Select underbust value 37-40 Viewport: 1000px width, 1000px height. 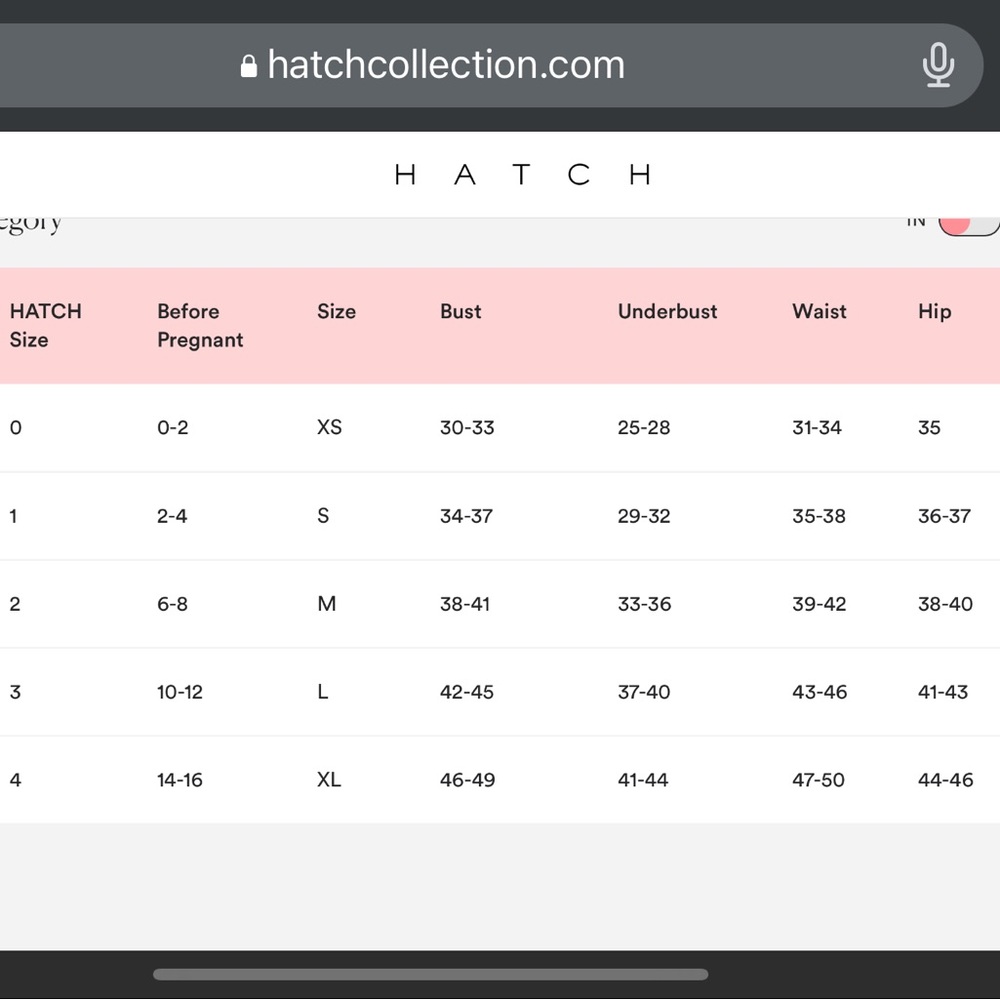pyautogui.click(x=643, y=691)
